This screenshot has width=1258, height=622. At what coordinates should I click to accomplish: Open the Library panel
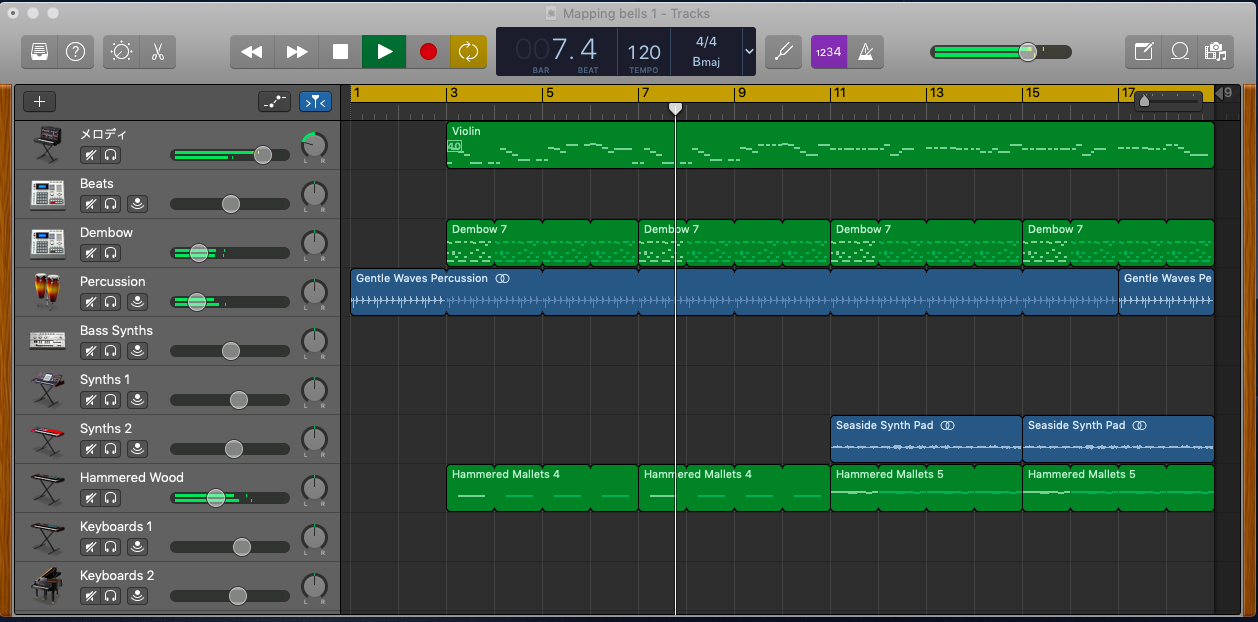41,51
